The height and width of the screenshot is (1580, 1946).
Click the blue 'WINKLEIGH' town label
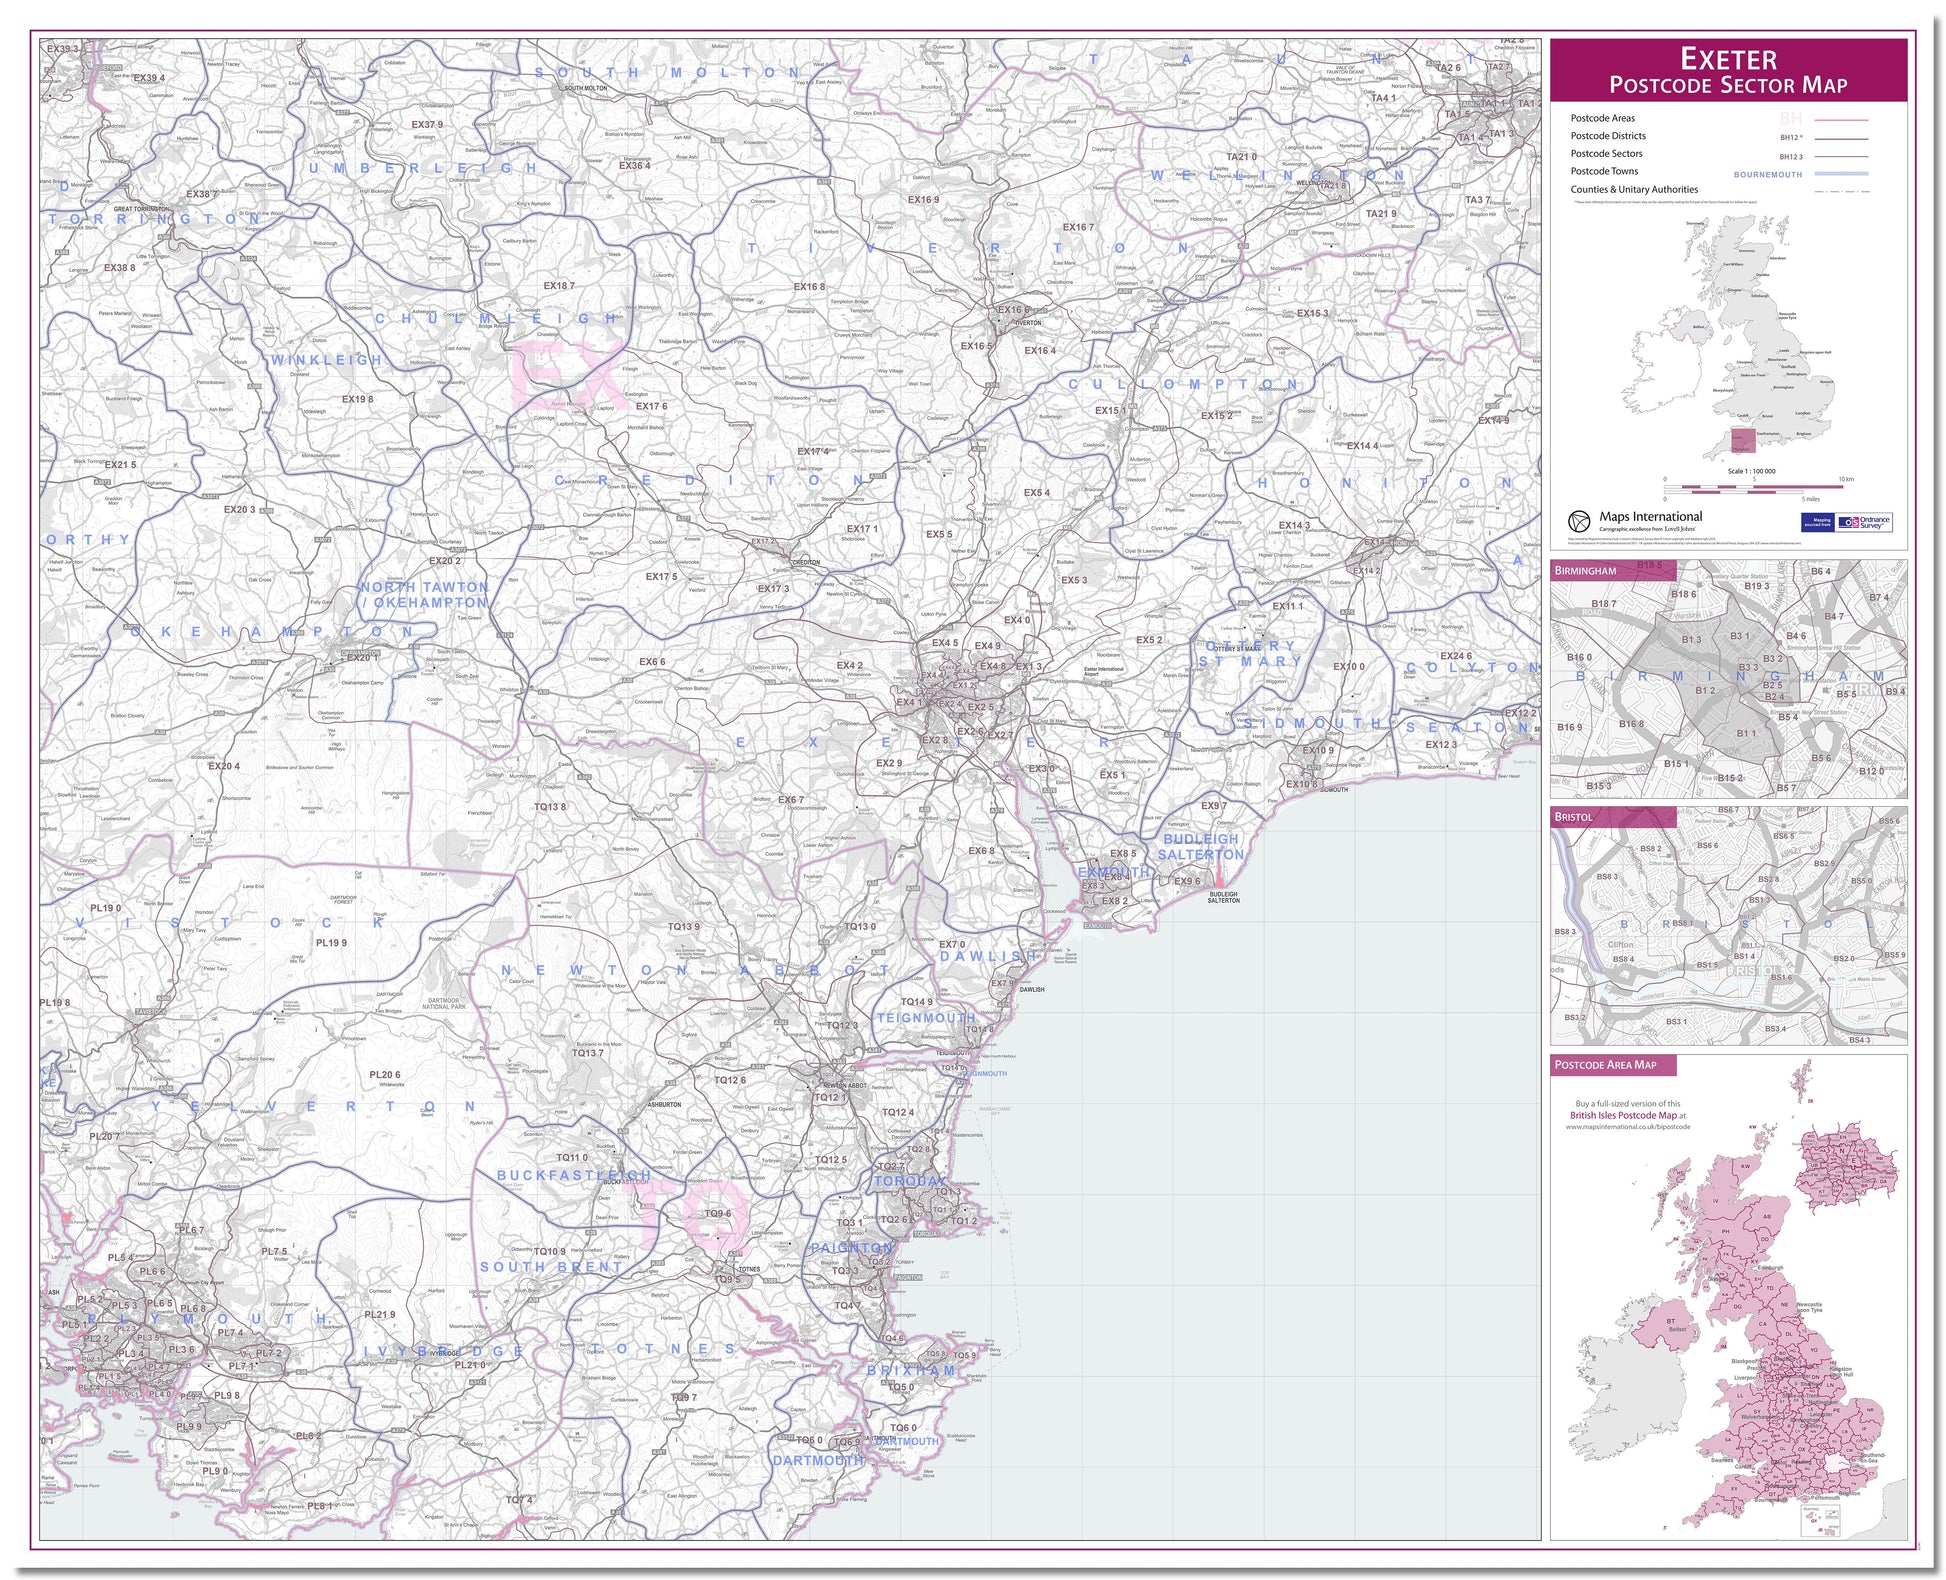point(326,360)
